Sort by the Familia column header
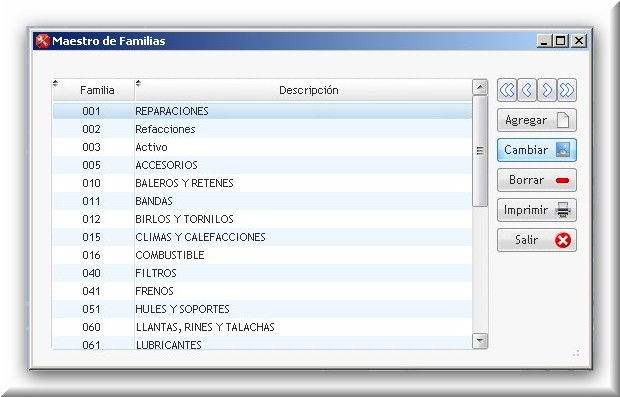 (93, 90)
